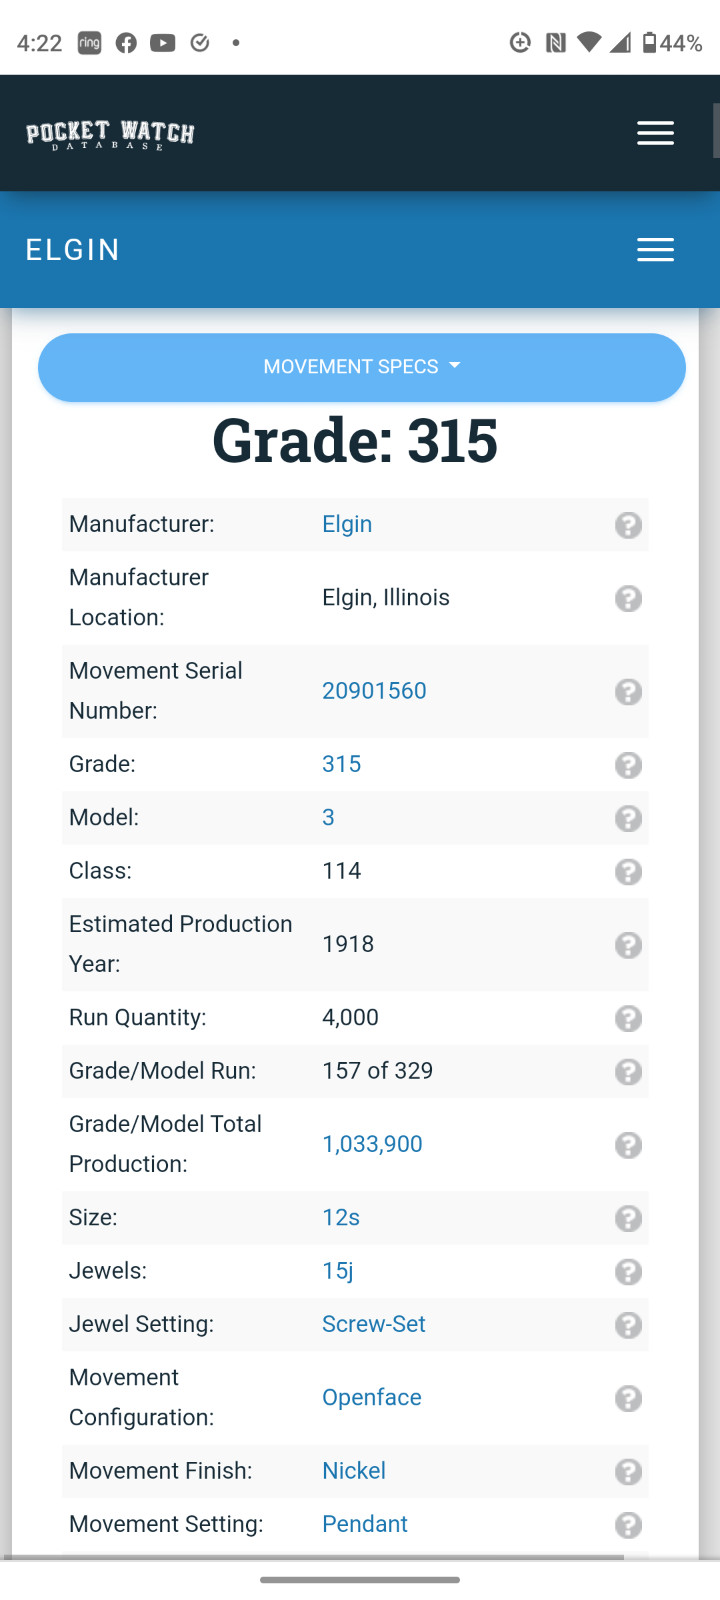Open the 12s size link
This screenshot has height=1600, width=720.
341,1217
